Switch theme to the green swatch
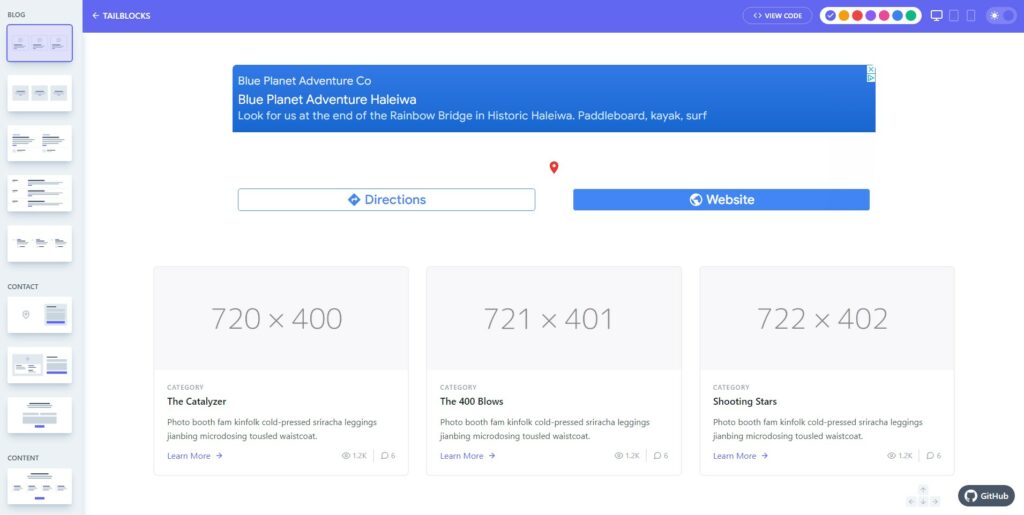 click(910, 16)
